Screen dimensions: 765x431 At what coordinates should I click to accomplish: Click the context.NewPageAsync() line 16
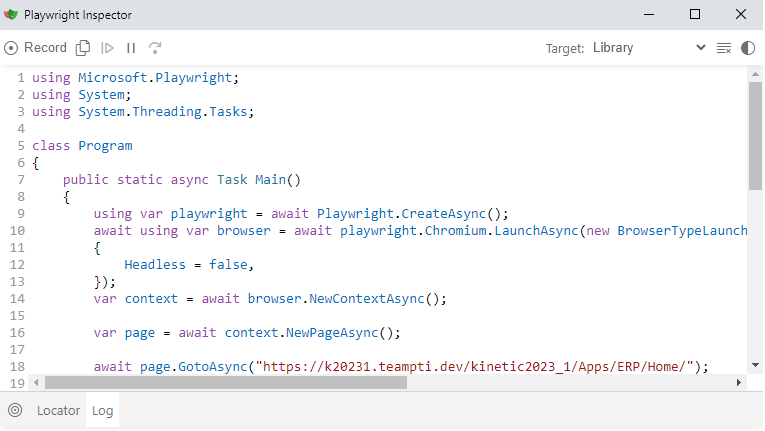(247, 333)
